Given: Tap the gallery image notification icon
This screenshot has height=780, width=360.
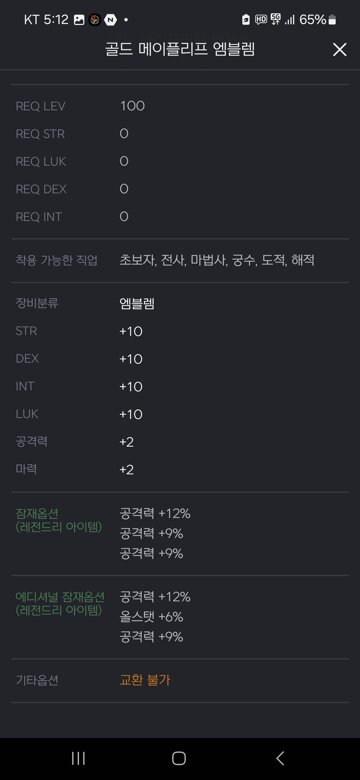Looking at the screenshot, I should (79, 20).
